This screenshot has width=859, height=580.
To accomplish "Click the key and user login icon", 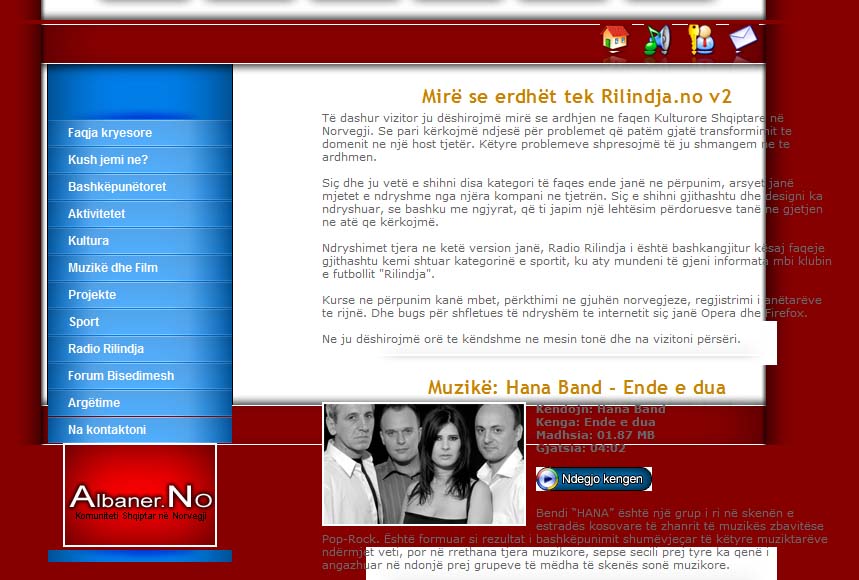I will click(x=701, y=39).
